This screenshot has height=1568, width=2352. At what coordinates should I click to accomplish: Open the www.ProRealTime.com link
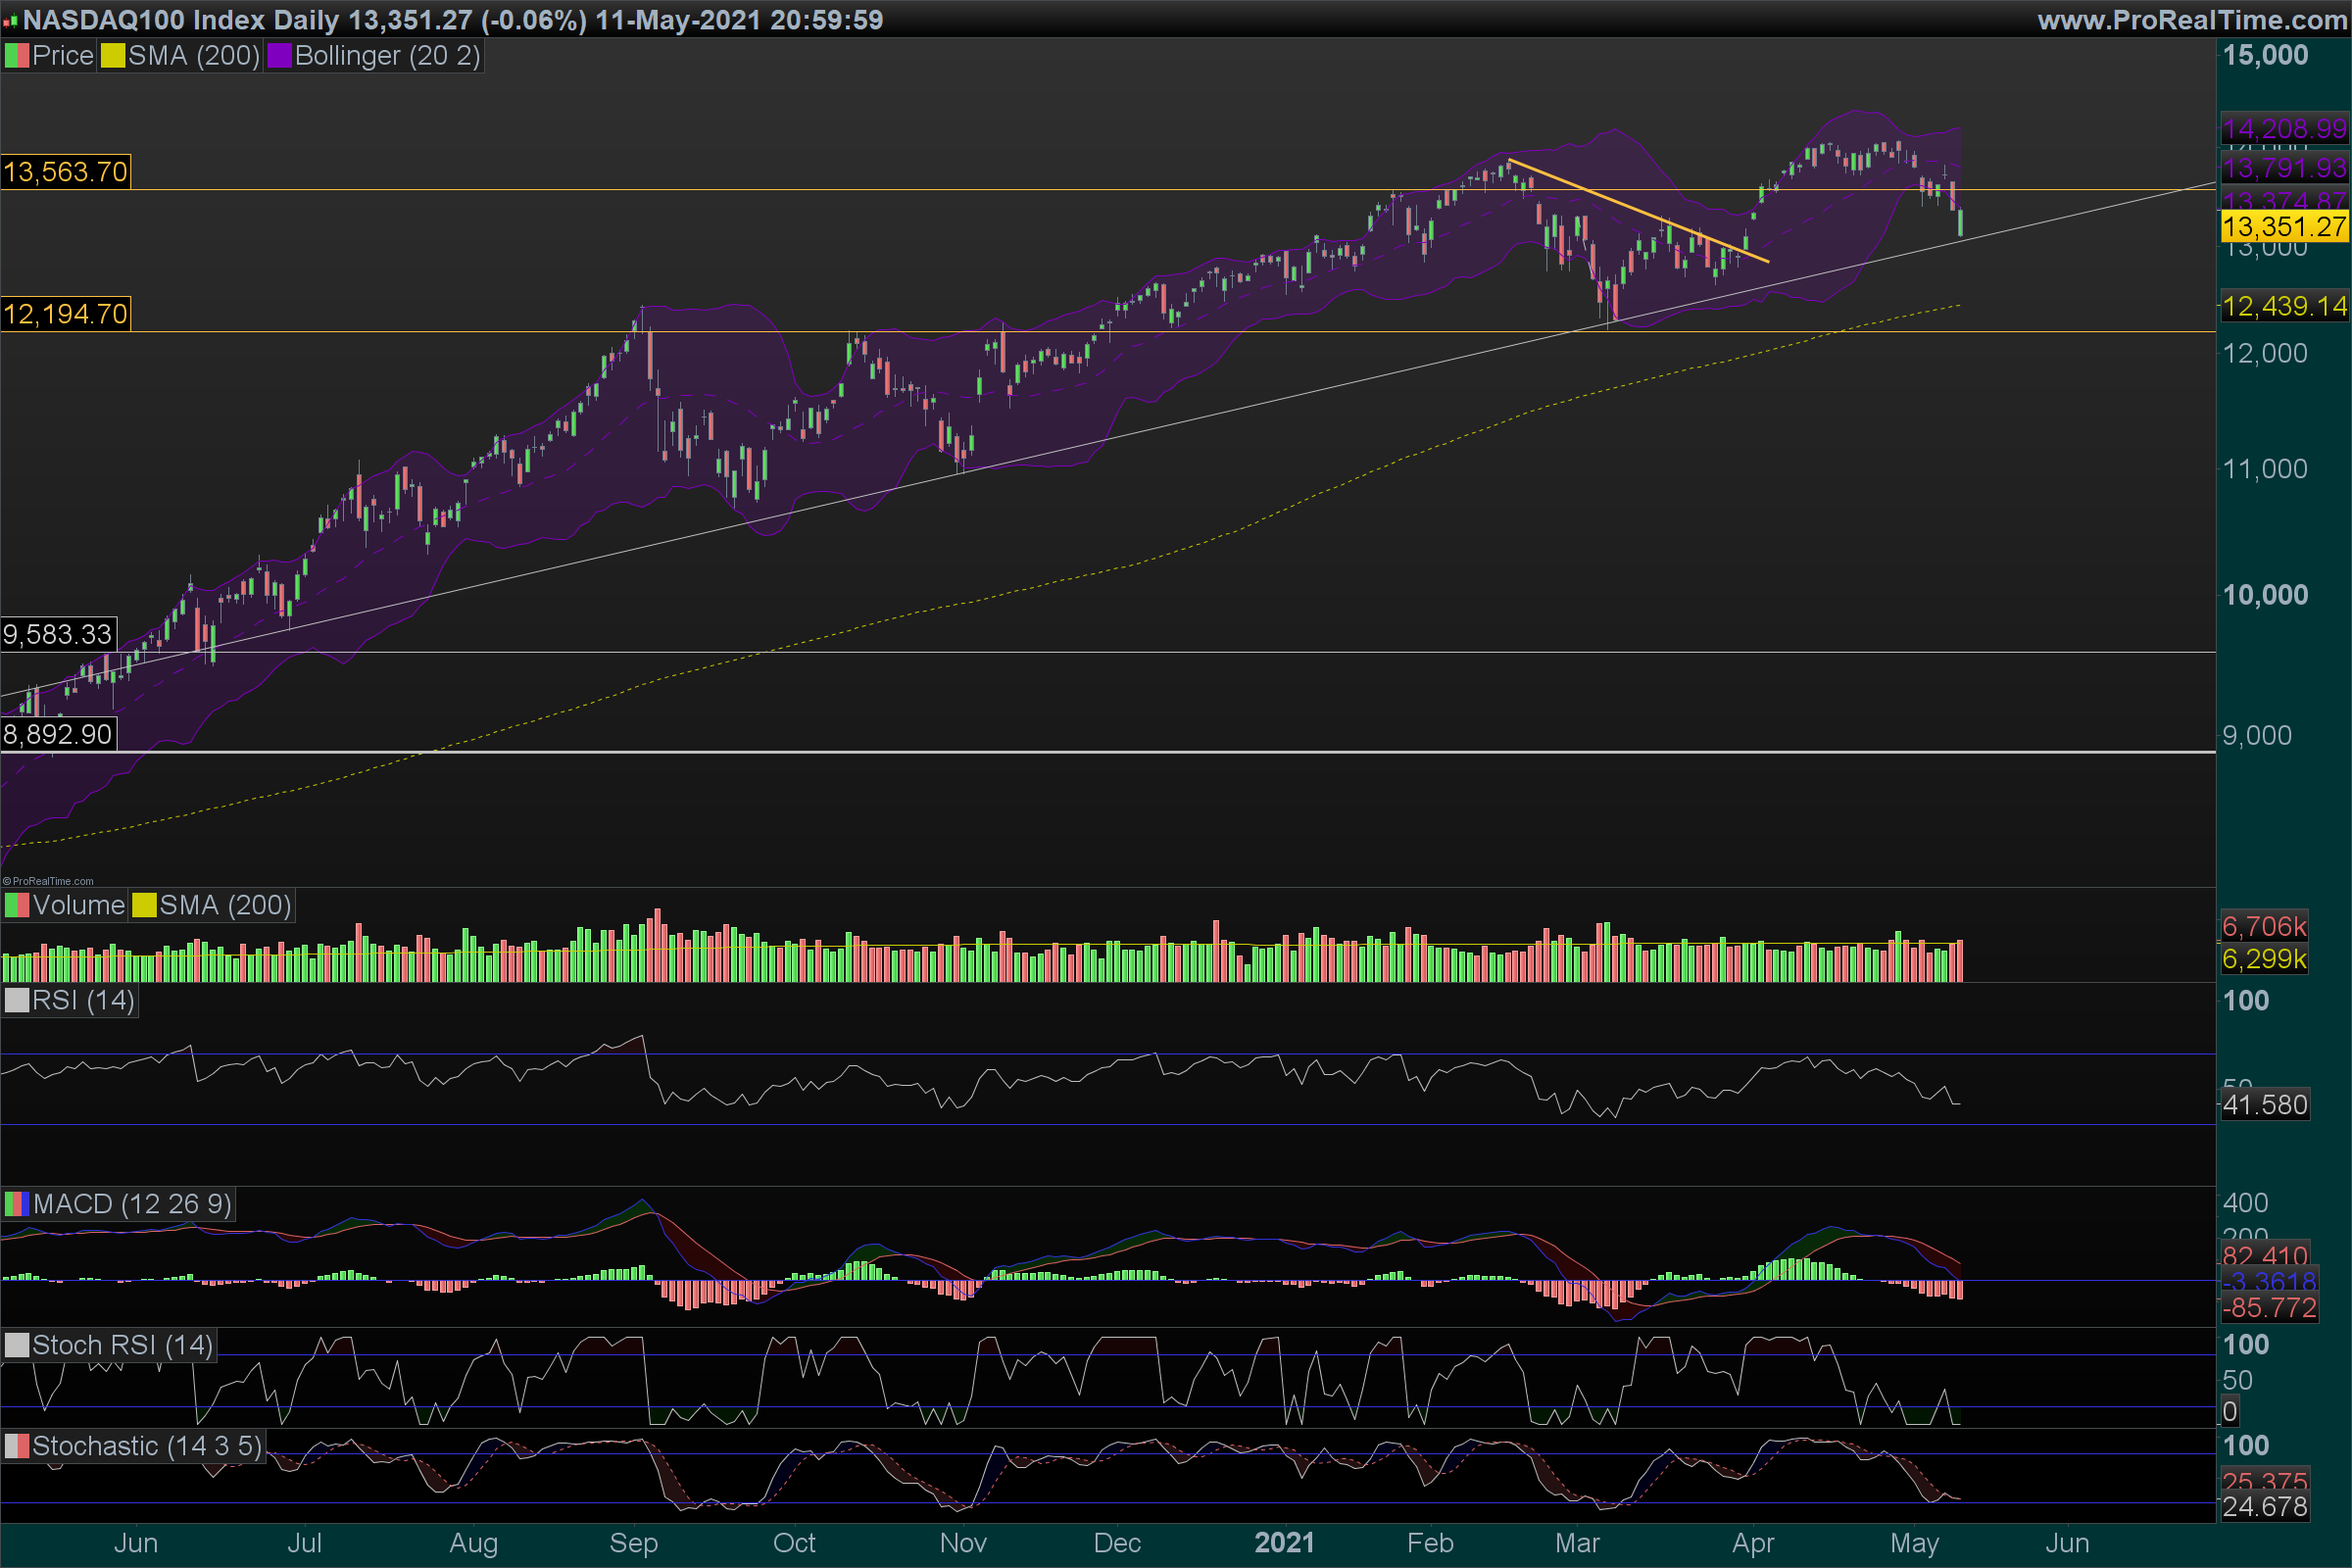[x=2192, y=19]
